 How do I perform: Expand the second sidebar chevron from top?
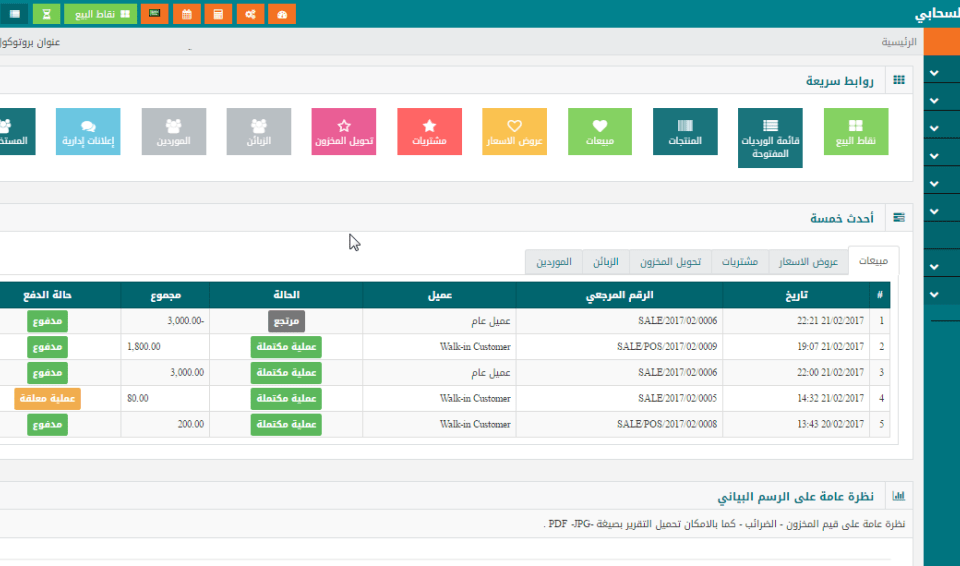tap(934, 101)
